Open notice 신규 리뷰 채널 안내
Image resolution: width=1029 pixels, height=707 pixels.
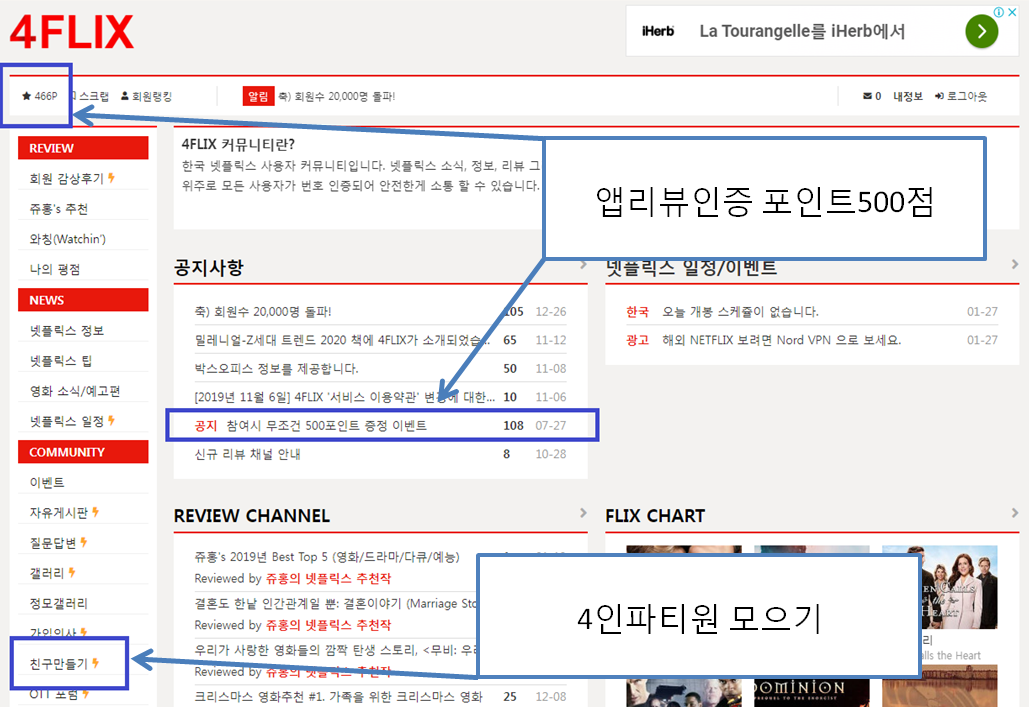pos(247,454)
